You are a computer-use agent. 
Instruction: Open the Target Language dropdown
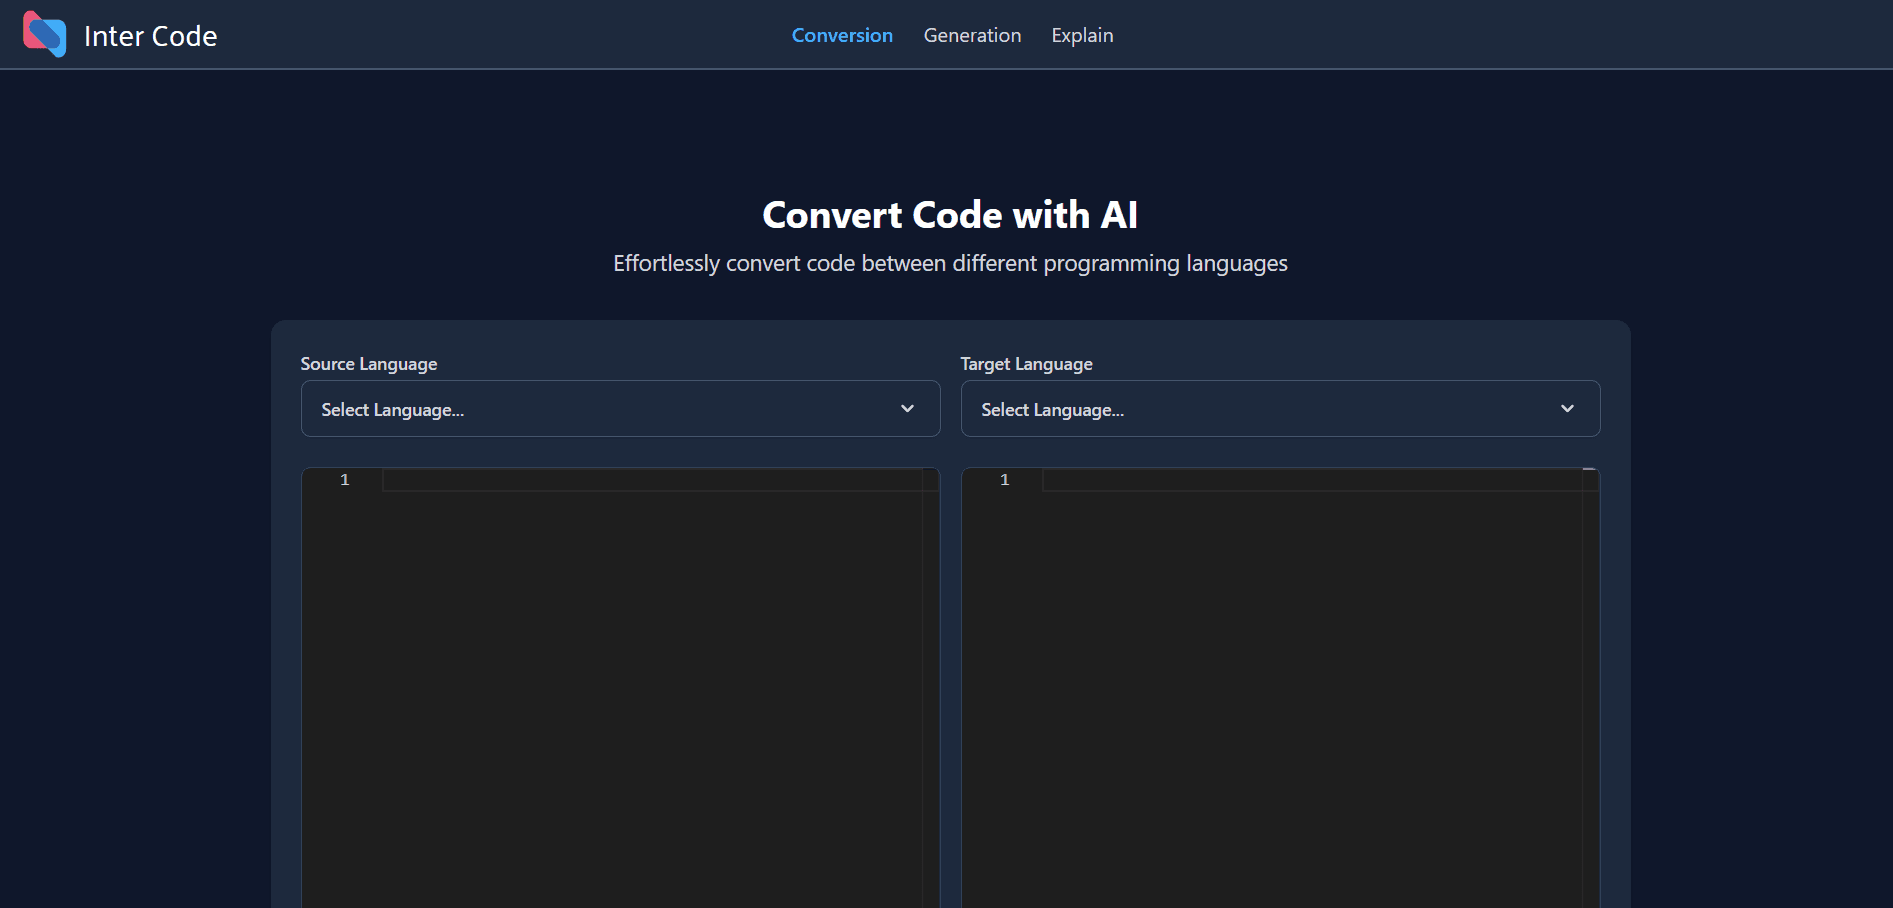(1280, 409)
